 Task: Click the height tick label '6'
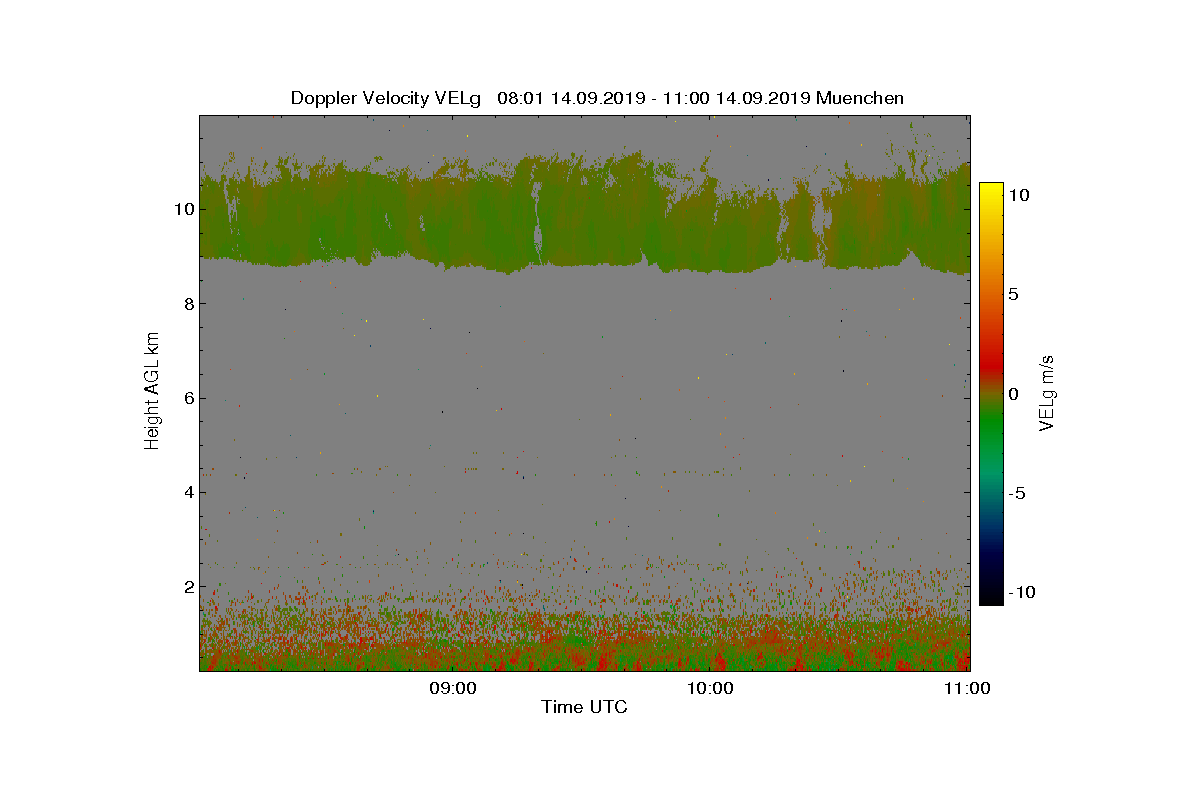[x=188, y=398]
